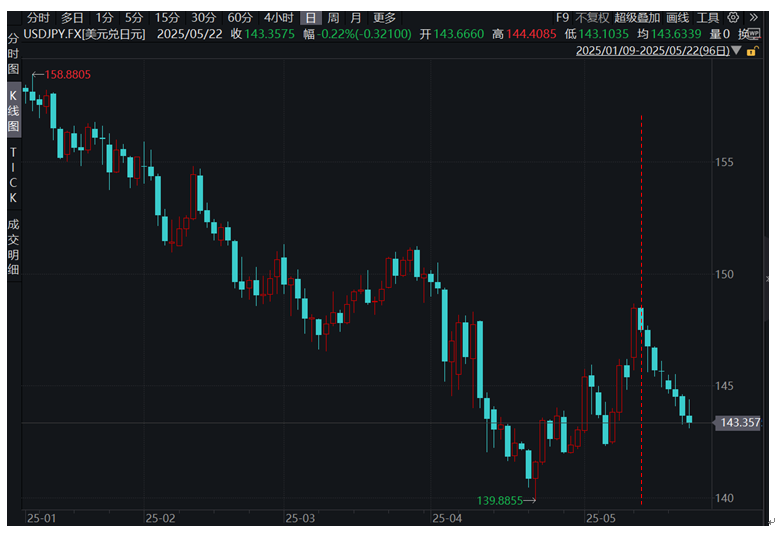776x536 pixels.
Task: Open 画线 drawing tools
Action: (x=678, y=18)
